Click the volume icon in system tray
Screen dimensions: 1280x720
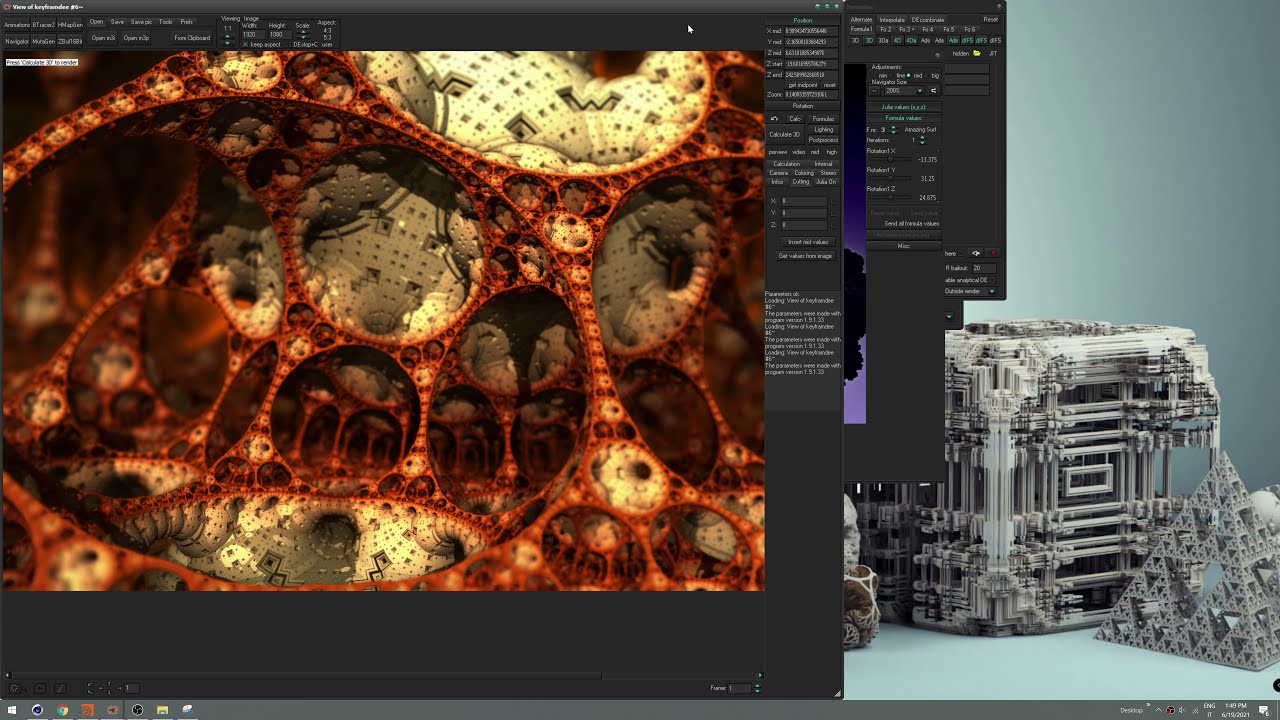1182,710
